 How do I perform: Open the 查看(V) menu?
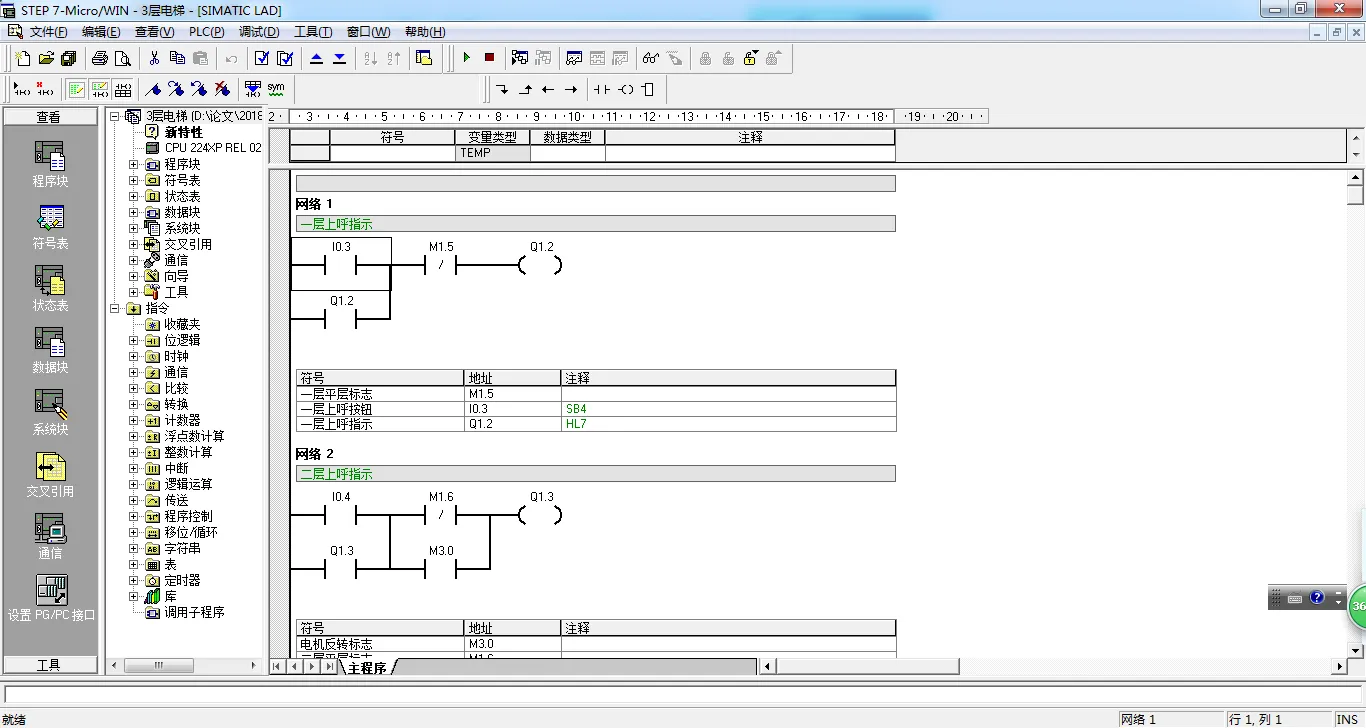[154, 32]
